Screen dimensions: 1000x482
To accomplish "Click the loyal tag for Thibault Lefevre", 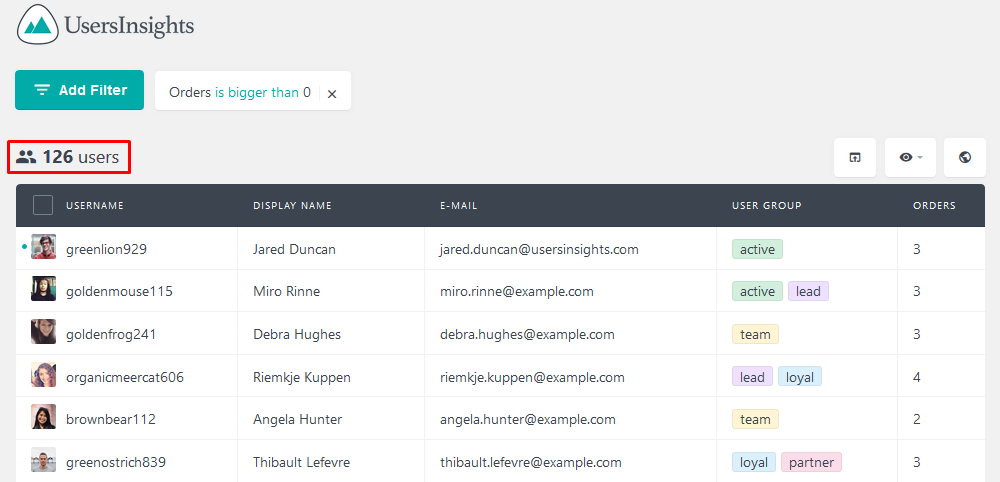I will (754, 462).
